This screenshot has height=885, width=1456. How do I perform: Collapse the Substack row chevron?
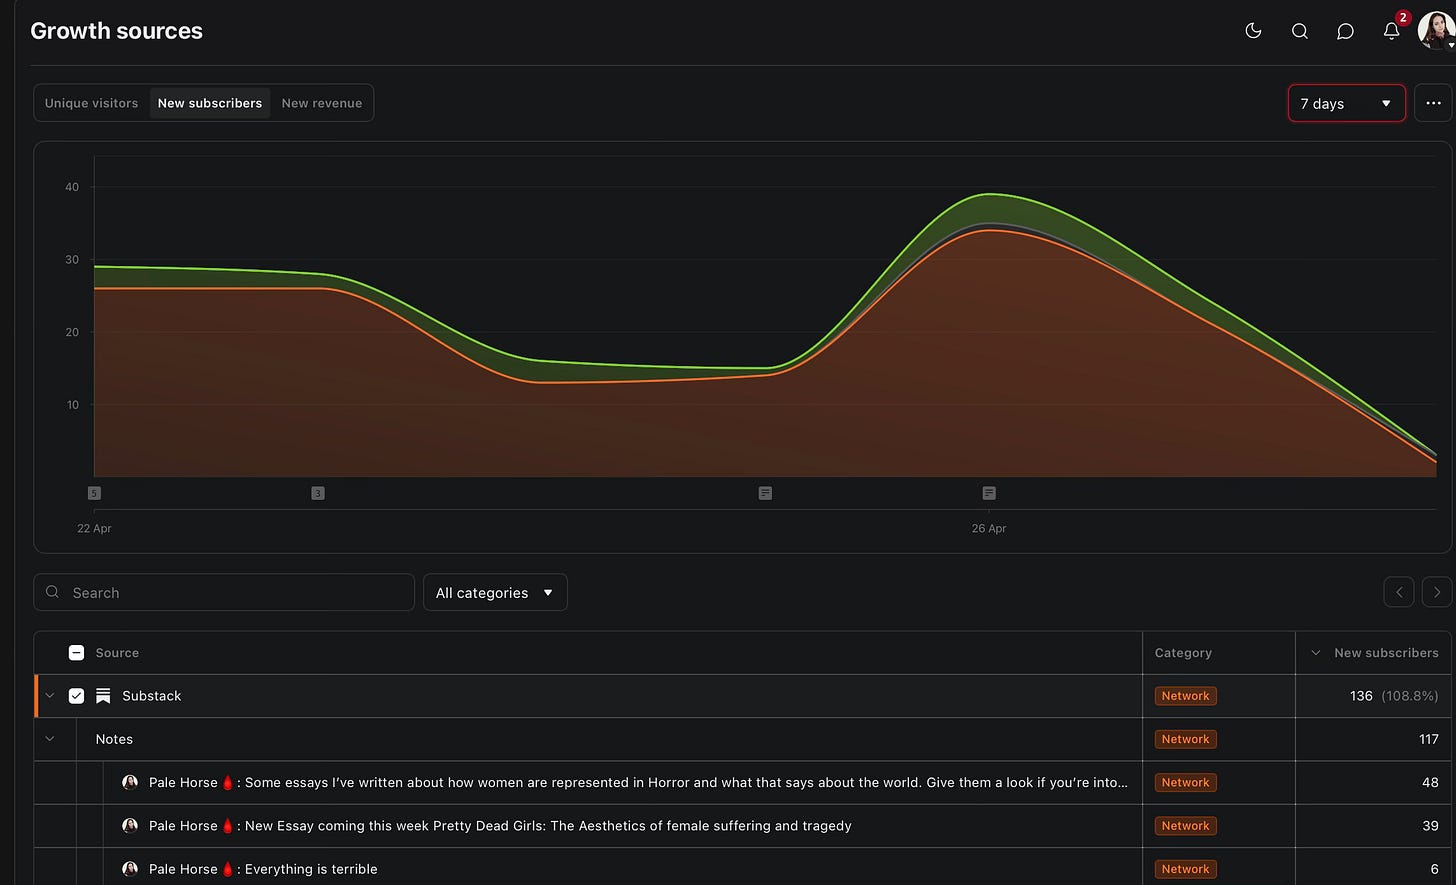tap(49, 696)
